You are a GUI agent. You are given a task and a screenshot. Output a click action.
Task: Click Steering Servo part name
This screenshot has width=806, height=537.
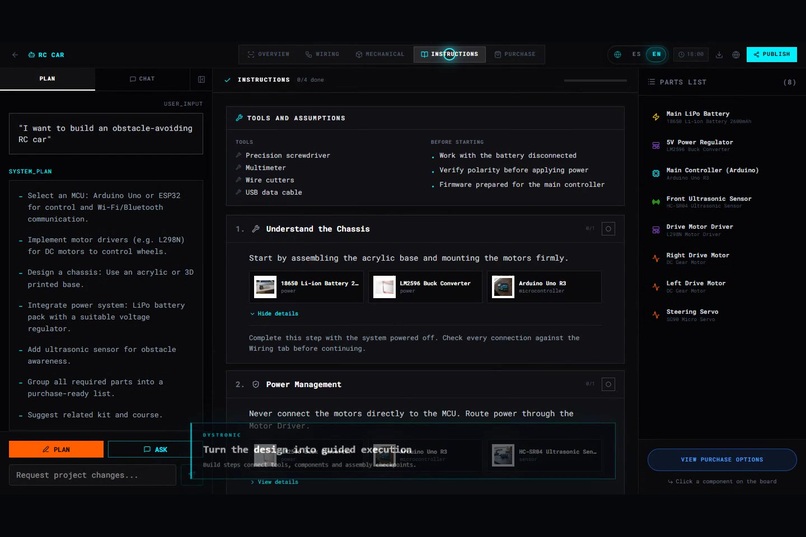[x=692, y=311]
